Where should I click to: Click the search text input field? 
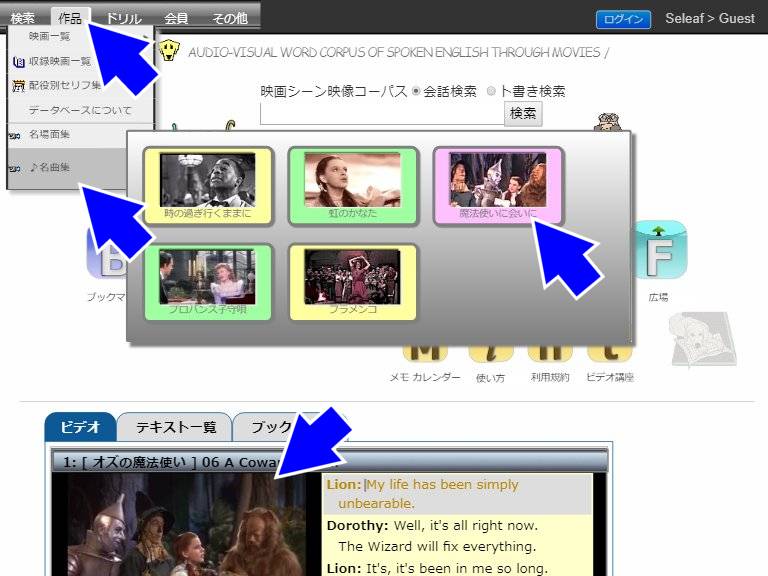click(x=381, y=113)
